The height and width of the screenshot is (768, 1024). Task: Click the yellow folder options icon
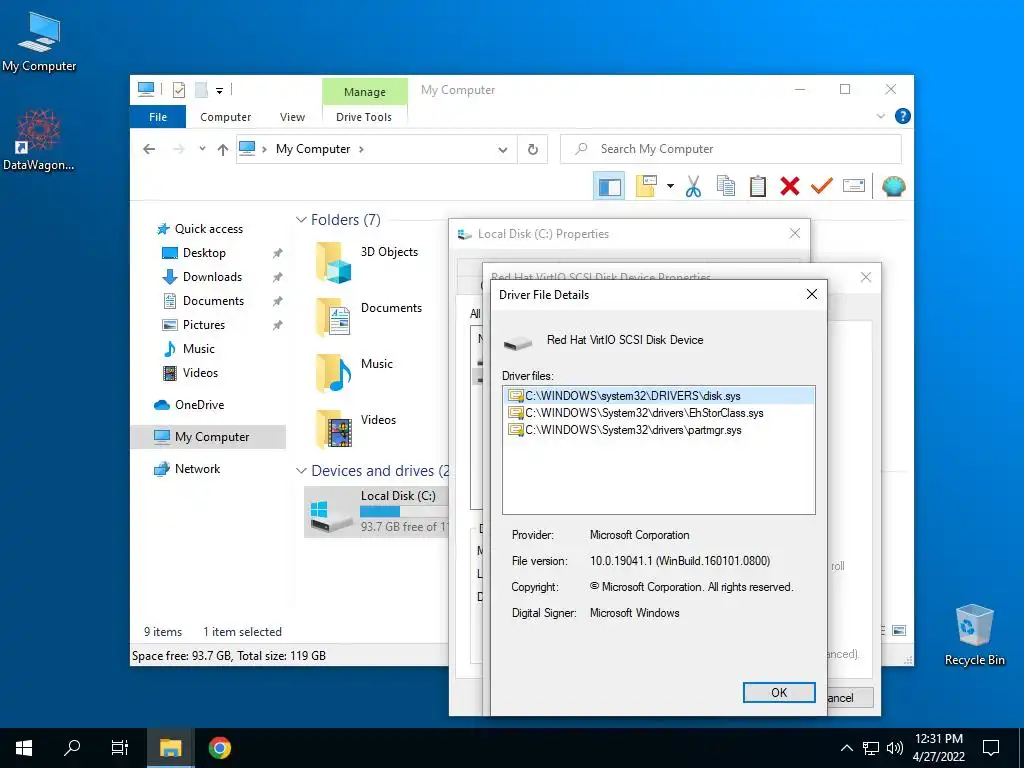coord(647,187)
